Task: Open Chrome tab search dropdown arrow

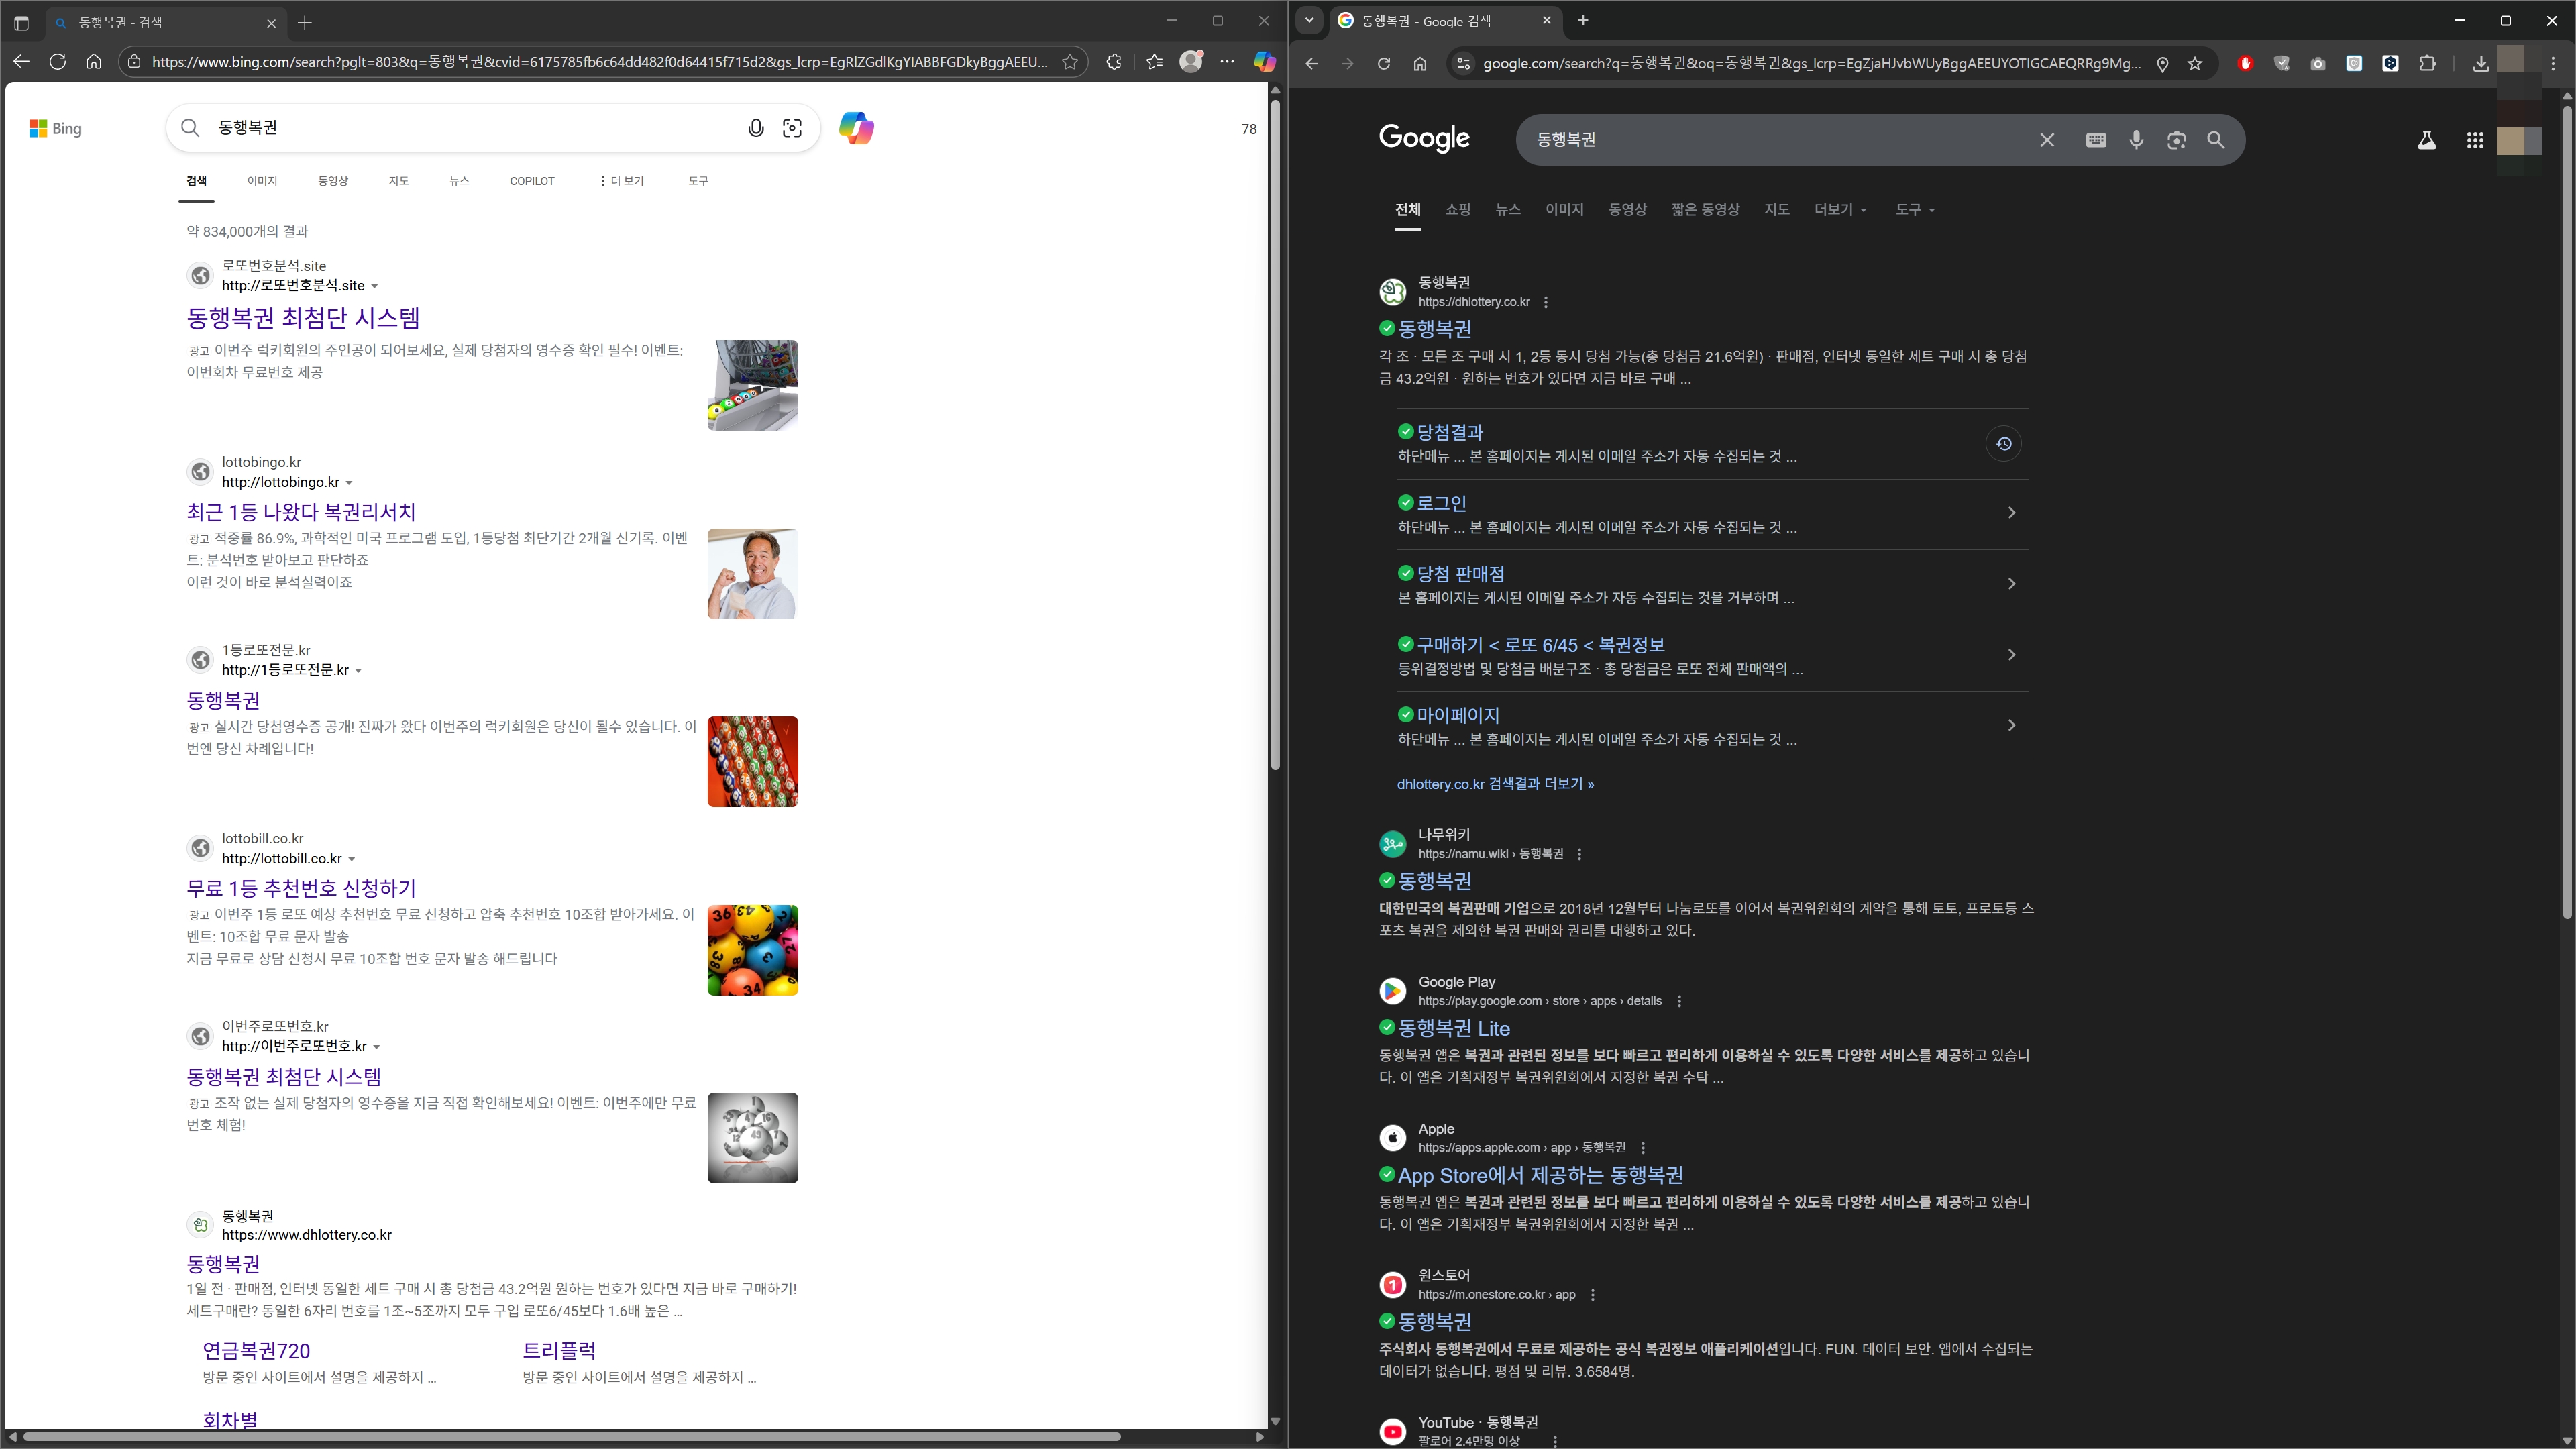Action: [x=1309, y=20]
